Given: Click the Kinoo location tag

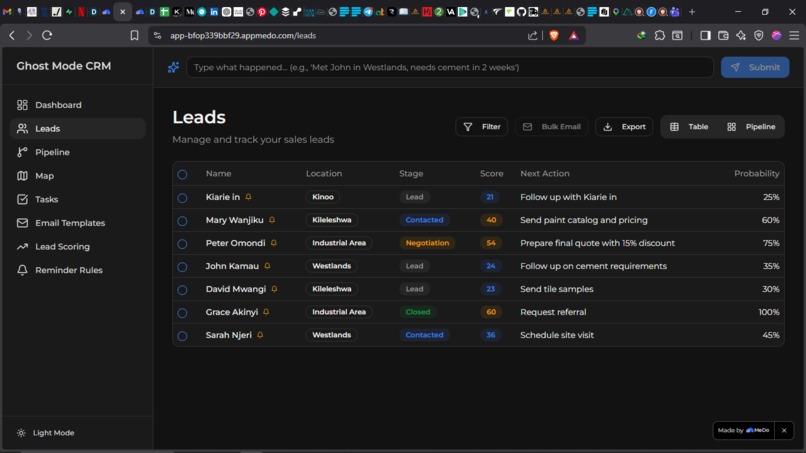Looking at the screenshot, I should click(x=323, y=197).
